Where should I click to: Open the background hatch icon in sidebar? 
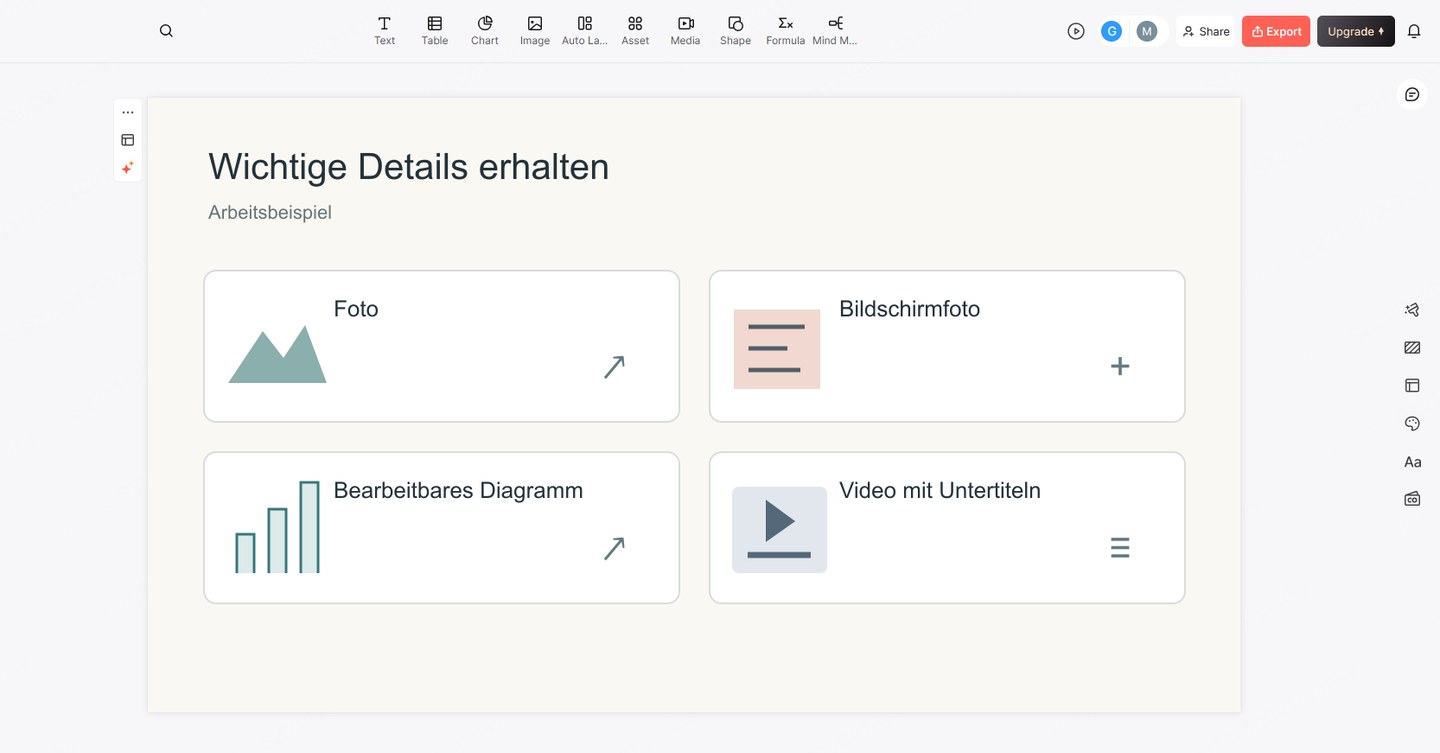pyautogui.click(x=1412, y=348)
